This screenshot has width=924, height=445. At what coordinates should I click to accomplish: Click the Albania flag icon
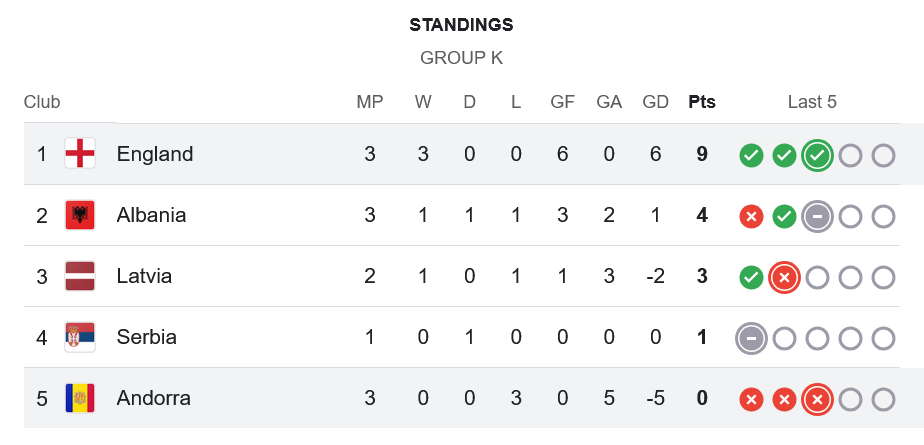pyautogui.click(x=80, y=215)
